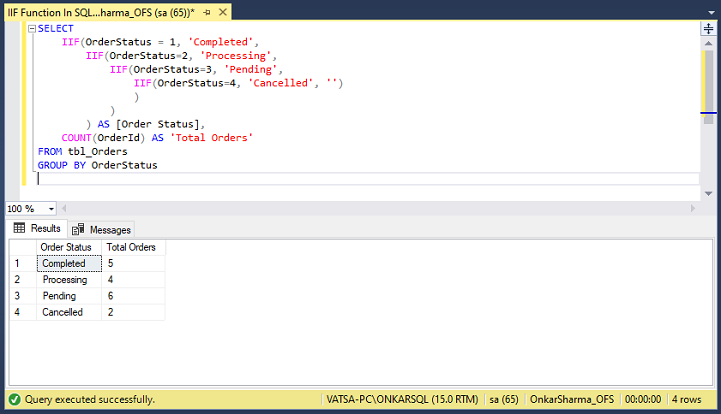Click the 4 rows status entry
This screenshot has width=721, height=414.
(x=687, y=399)
